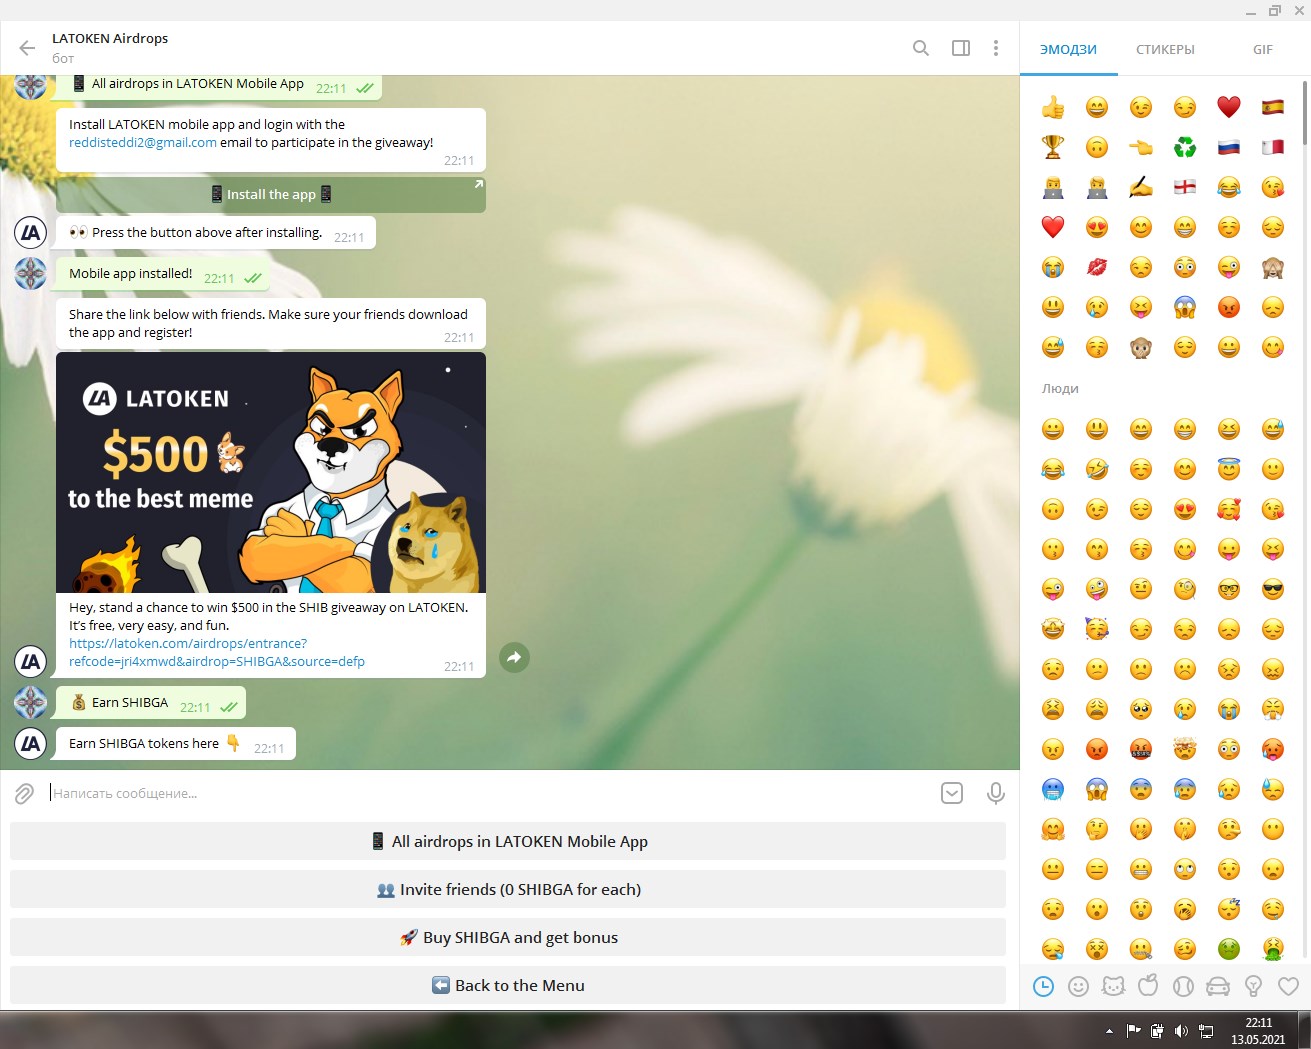The width and height of the screenshot is (1311, 1049).
Task: Forward the SHIB giveaway message
Action: (514, 657)
